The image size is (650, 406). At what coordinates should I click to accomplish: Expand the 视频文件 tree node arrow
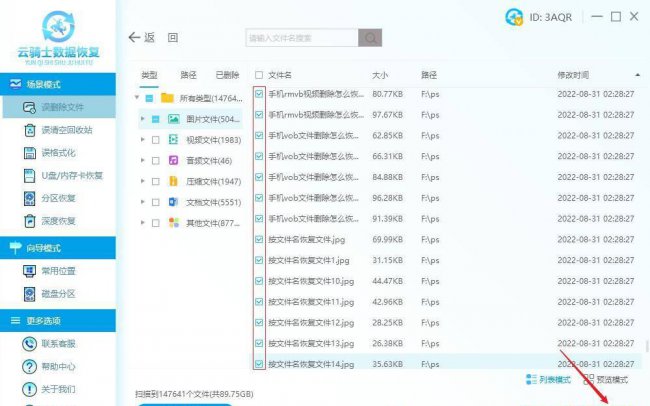tap(143, 140)
